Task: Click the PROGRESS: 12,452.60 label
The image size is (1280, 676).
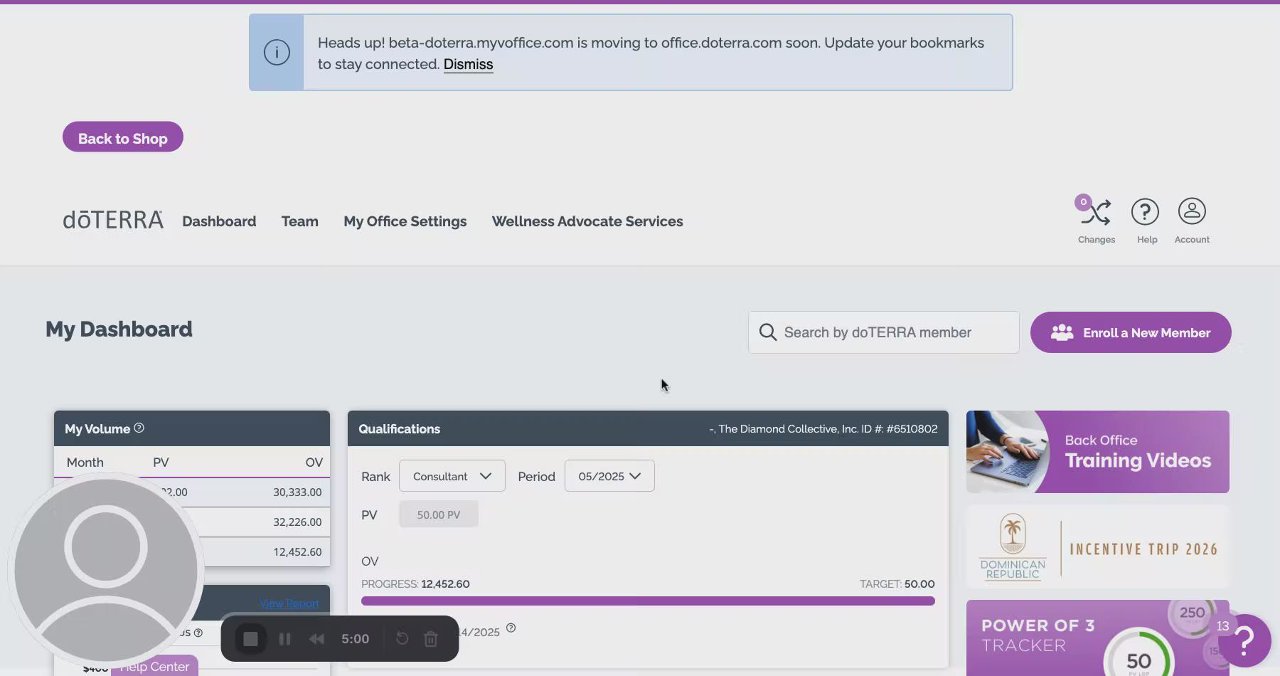Action: point(415,584)
